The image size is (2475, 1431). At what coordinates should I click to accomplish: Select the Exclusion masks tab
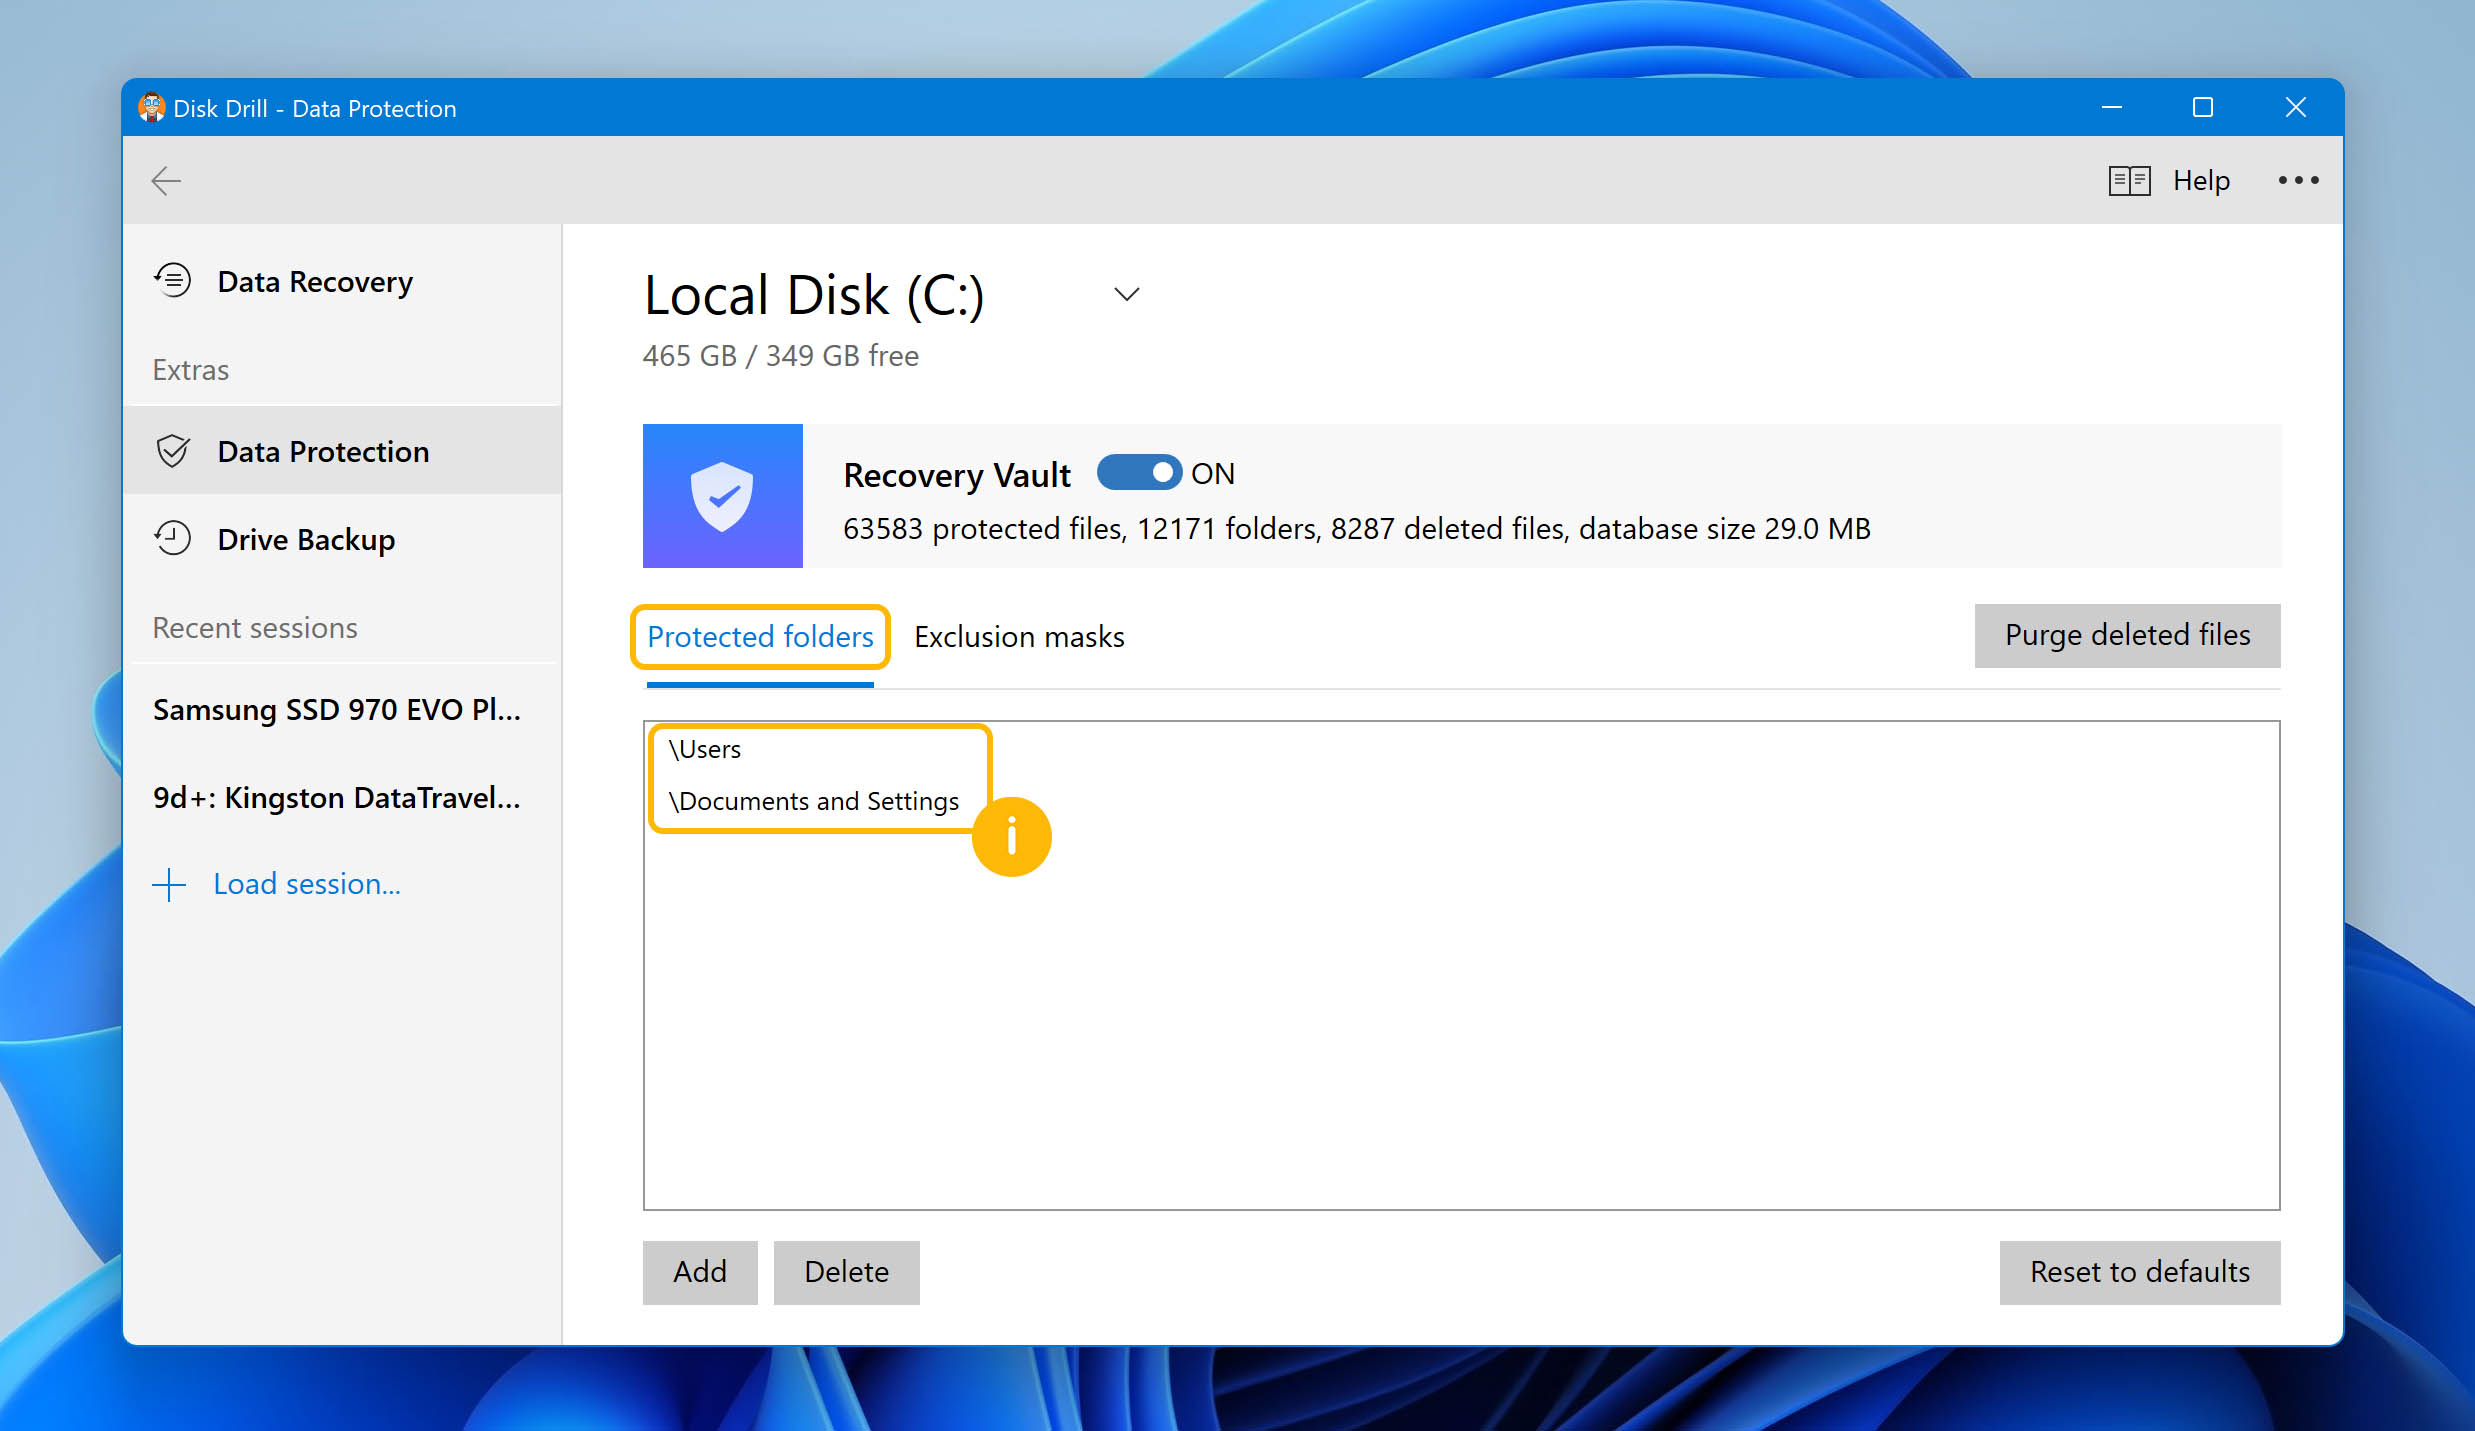(x=1017, y=637)
